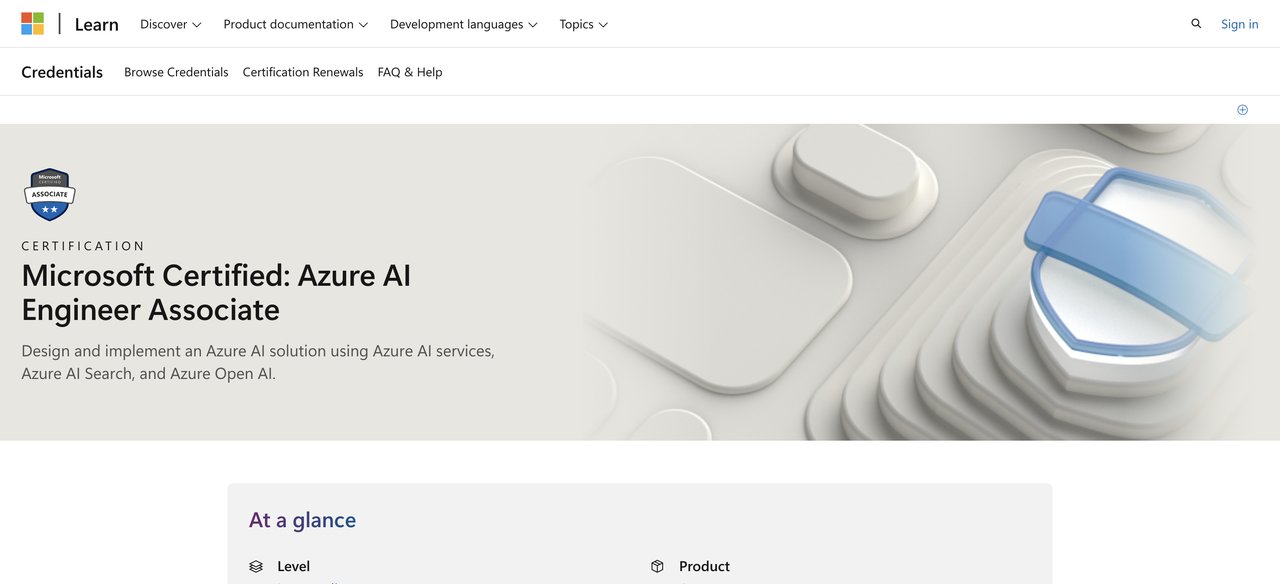This screenshot has height=584, width=1280.
Task: Click the Sign in link
Action: pyautogui.click(x=1240, y=24)
